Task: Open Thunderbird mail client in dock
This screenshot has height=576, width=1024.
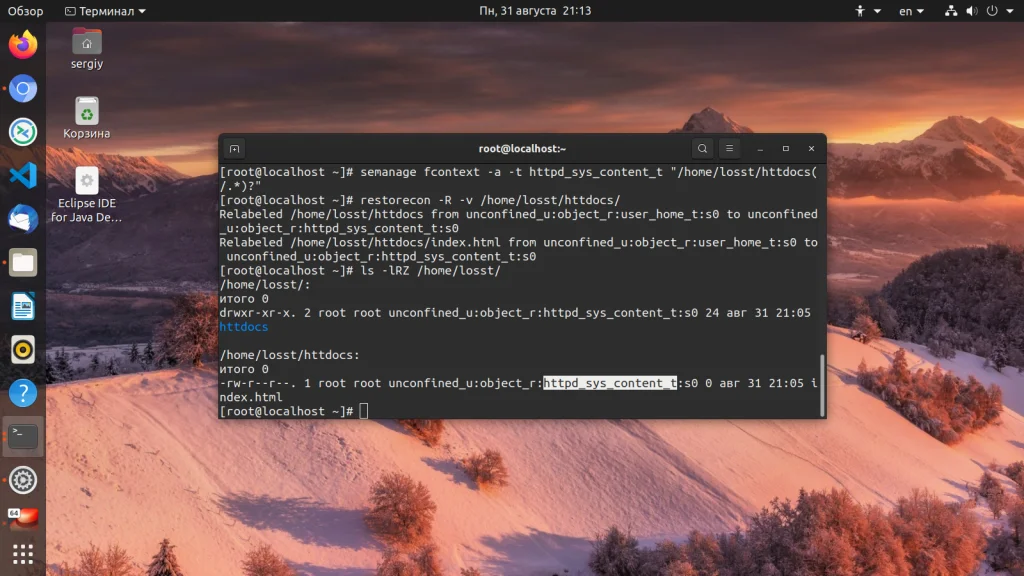Action: [x=23, y=219]
